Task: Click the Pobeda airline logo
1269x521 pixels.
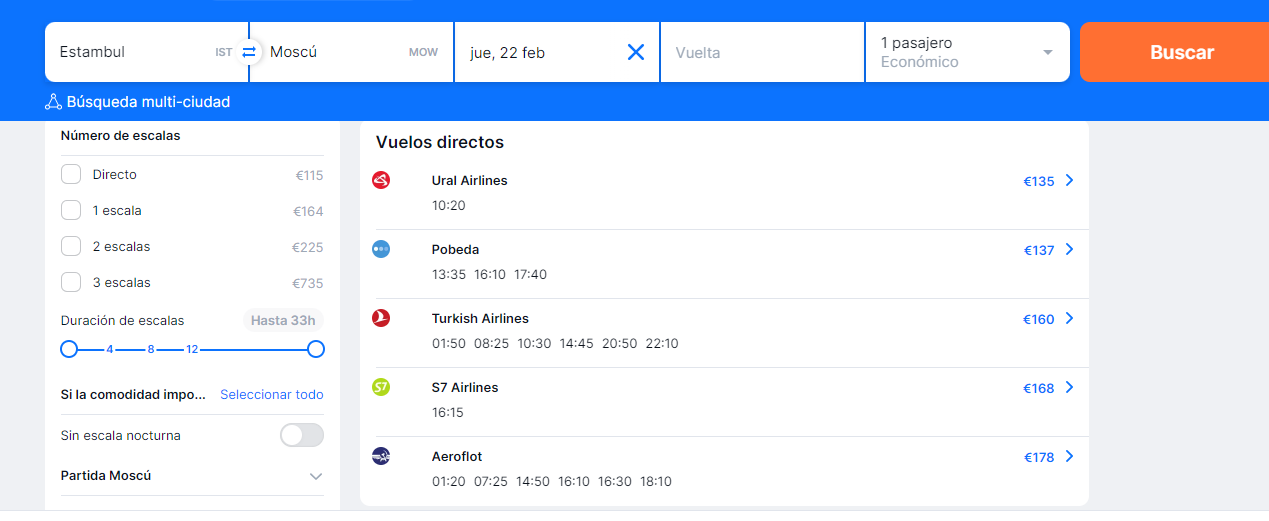Action: click(x=381, y=249)
